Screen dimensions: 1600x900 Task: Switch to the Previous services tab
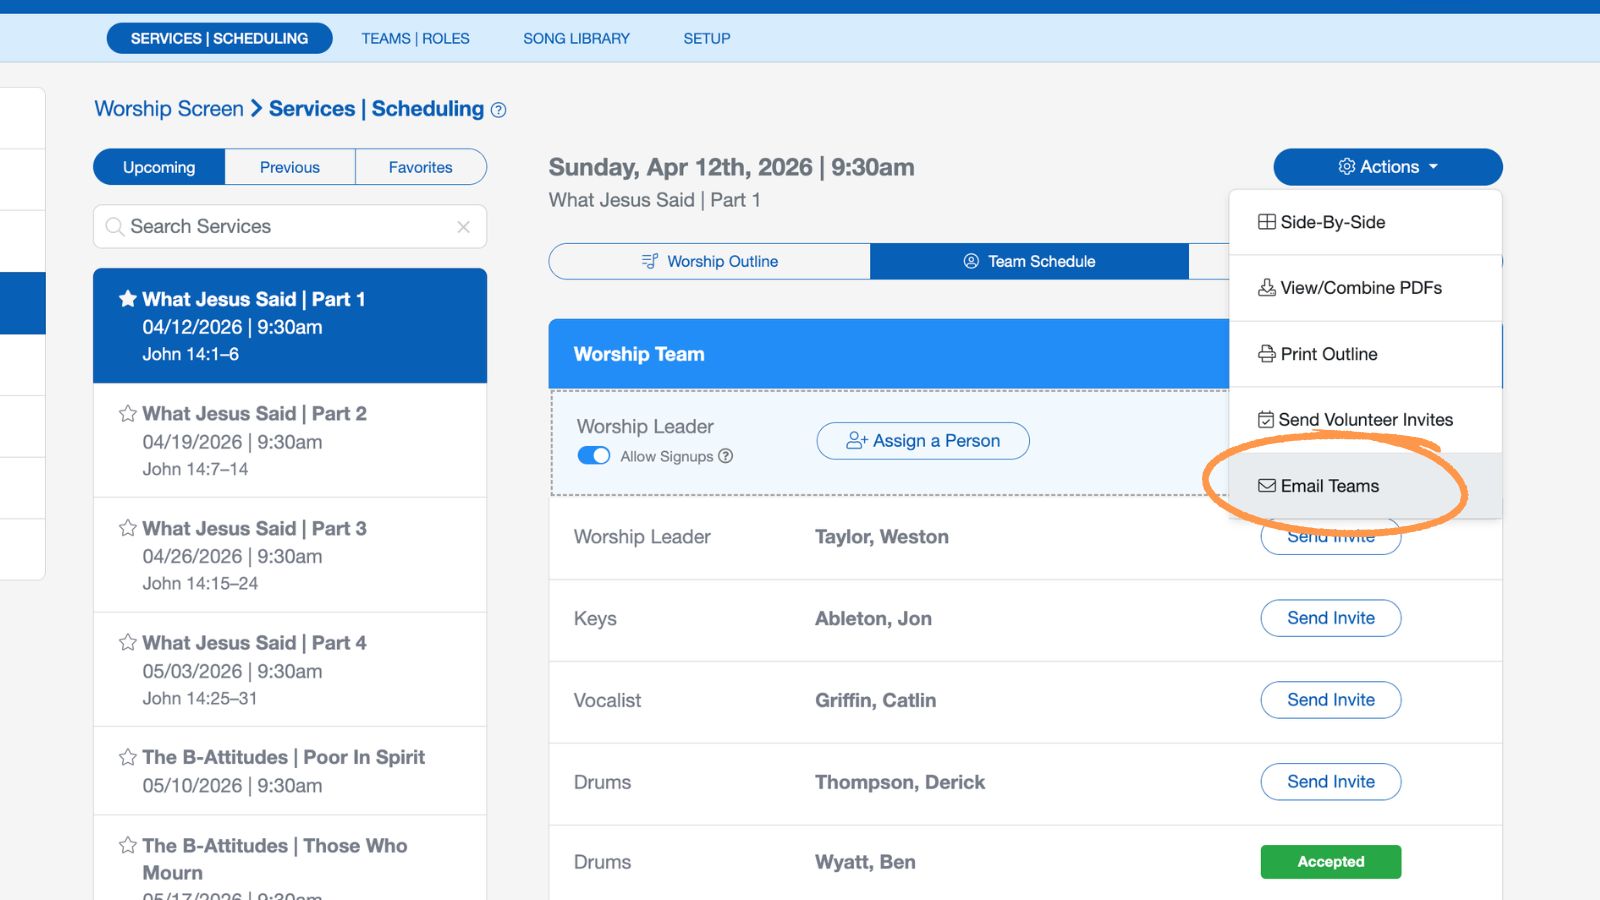click(x=289, y=166)
